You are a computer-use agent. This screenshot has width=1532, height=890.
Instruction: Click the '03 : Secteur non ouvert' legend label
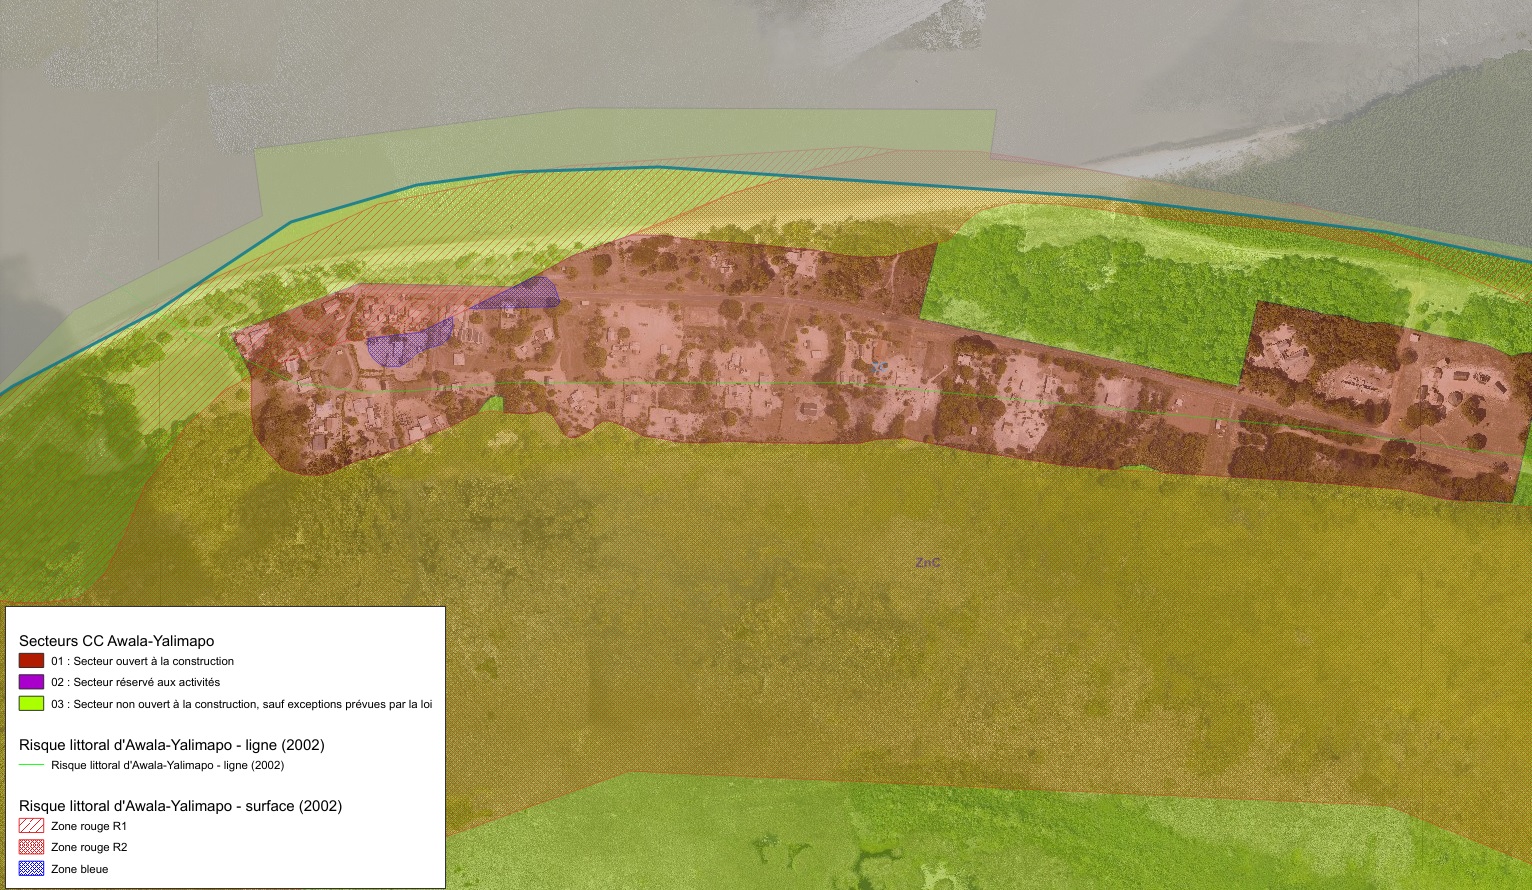pos(241,704)
